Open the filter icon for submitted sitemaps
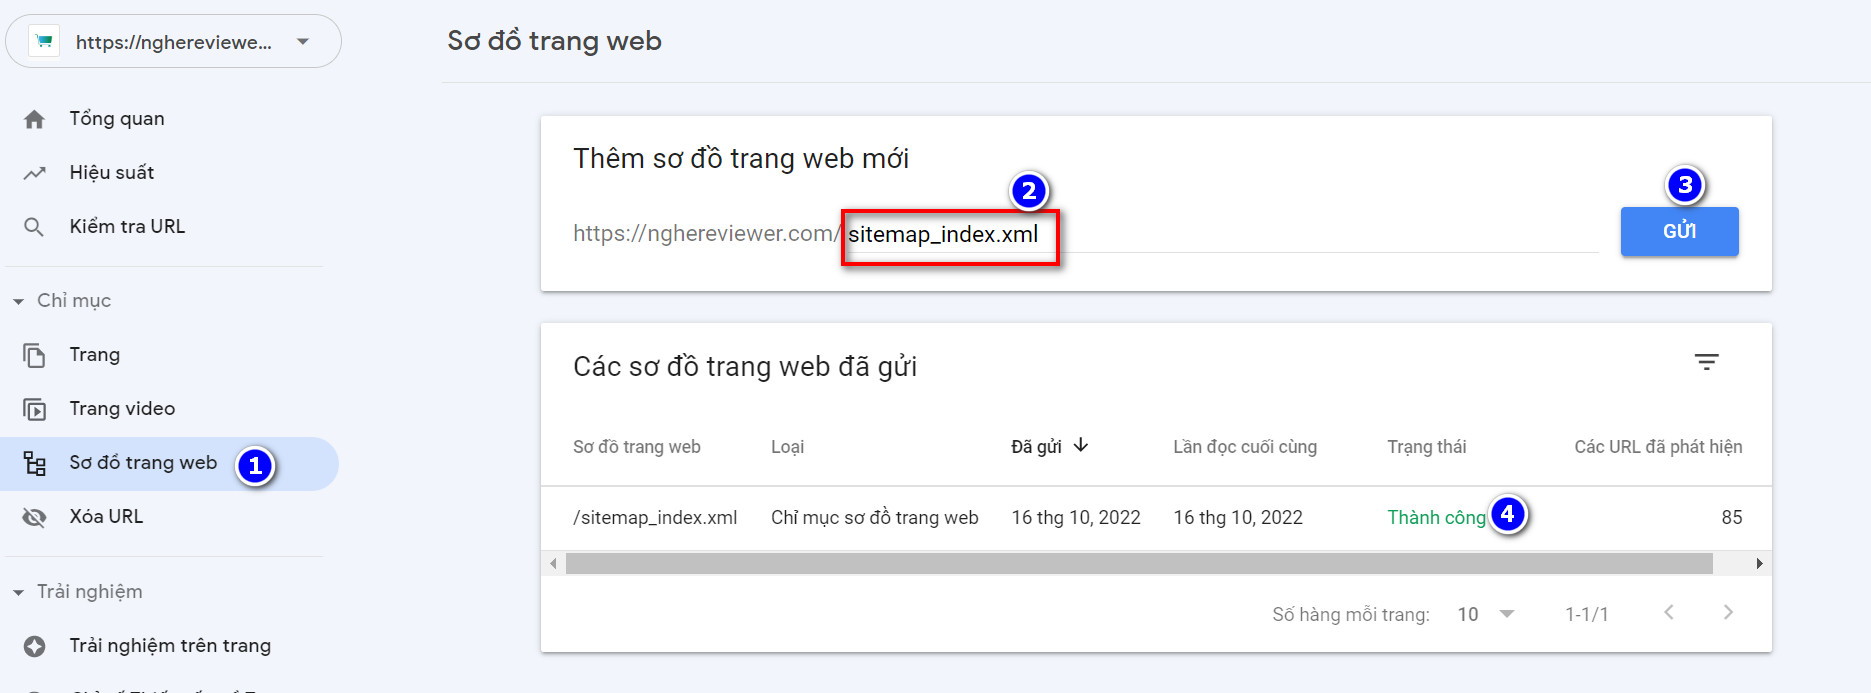The width and height of the screenshot is (1871, 693). (x=1706, y=362)
